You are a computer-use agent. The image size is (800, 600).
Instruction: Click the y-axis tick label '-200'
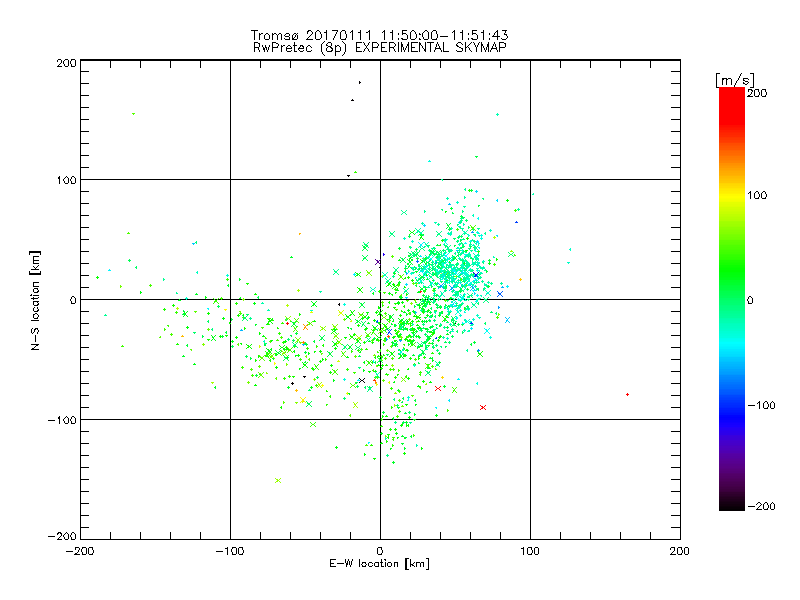(x=62, y=536)
